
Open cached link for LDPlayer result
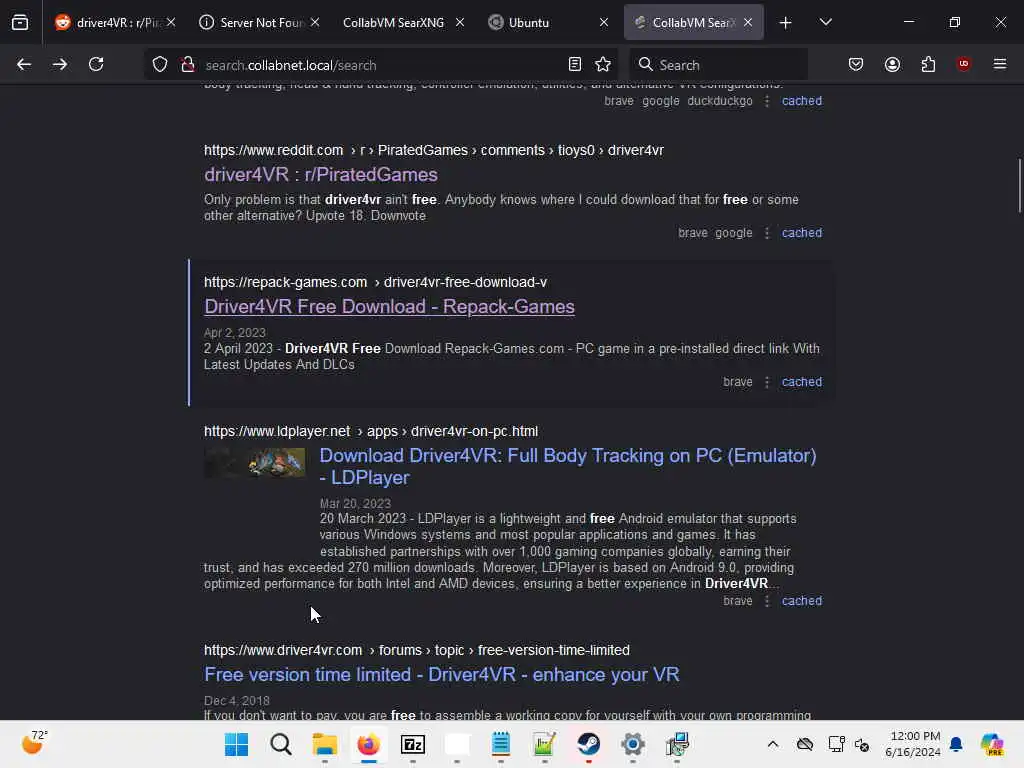(x=802, y=601)
